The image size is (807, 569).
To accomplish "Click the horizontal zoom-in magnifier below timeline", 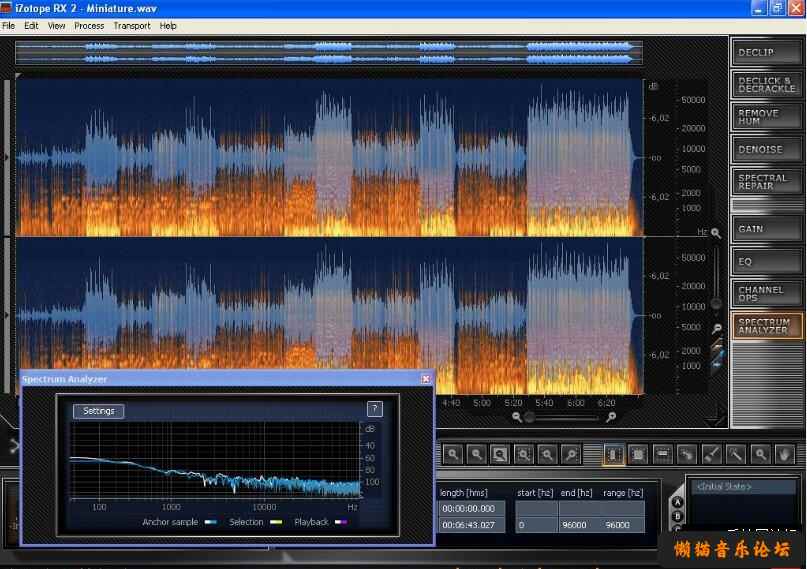I will [611, 417].
